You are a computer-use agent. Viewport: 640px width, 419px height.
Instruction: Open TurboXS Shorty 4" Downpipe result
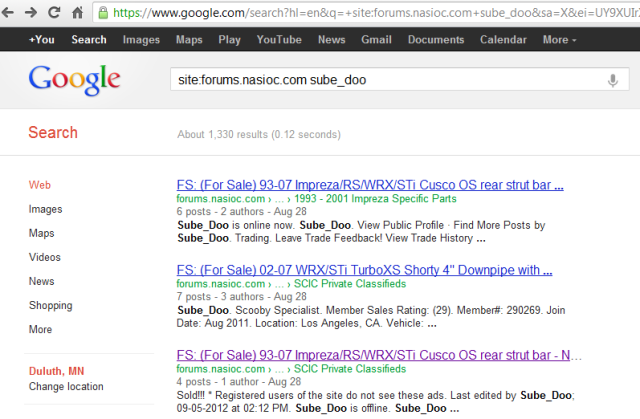(364, 270)
